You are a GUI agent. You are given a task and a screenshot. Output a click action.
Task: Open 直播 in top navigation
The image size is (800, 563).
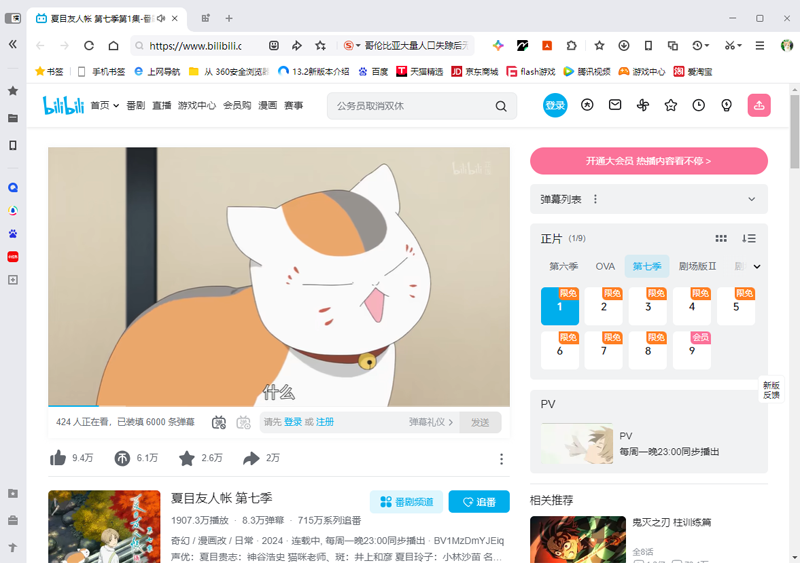click(x=162, y=106)
